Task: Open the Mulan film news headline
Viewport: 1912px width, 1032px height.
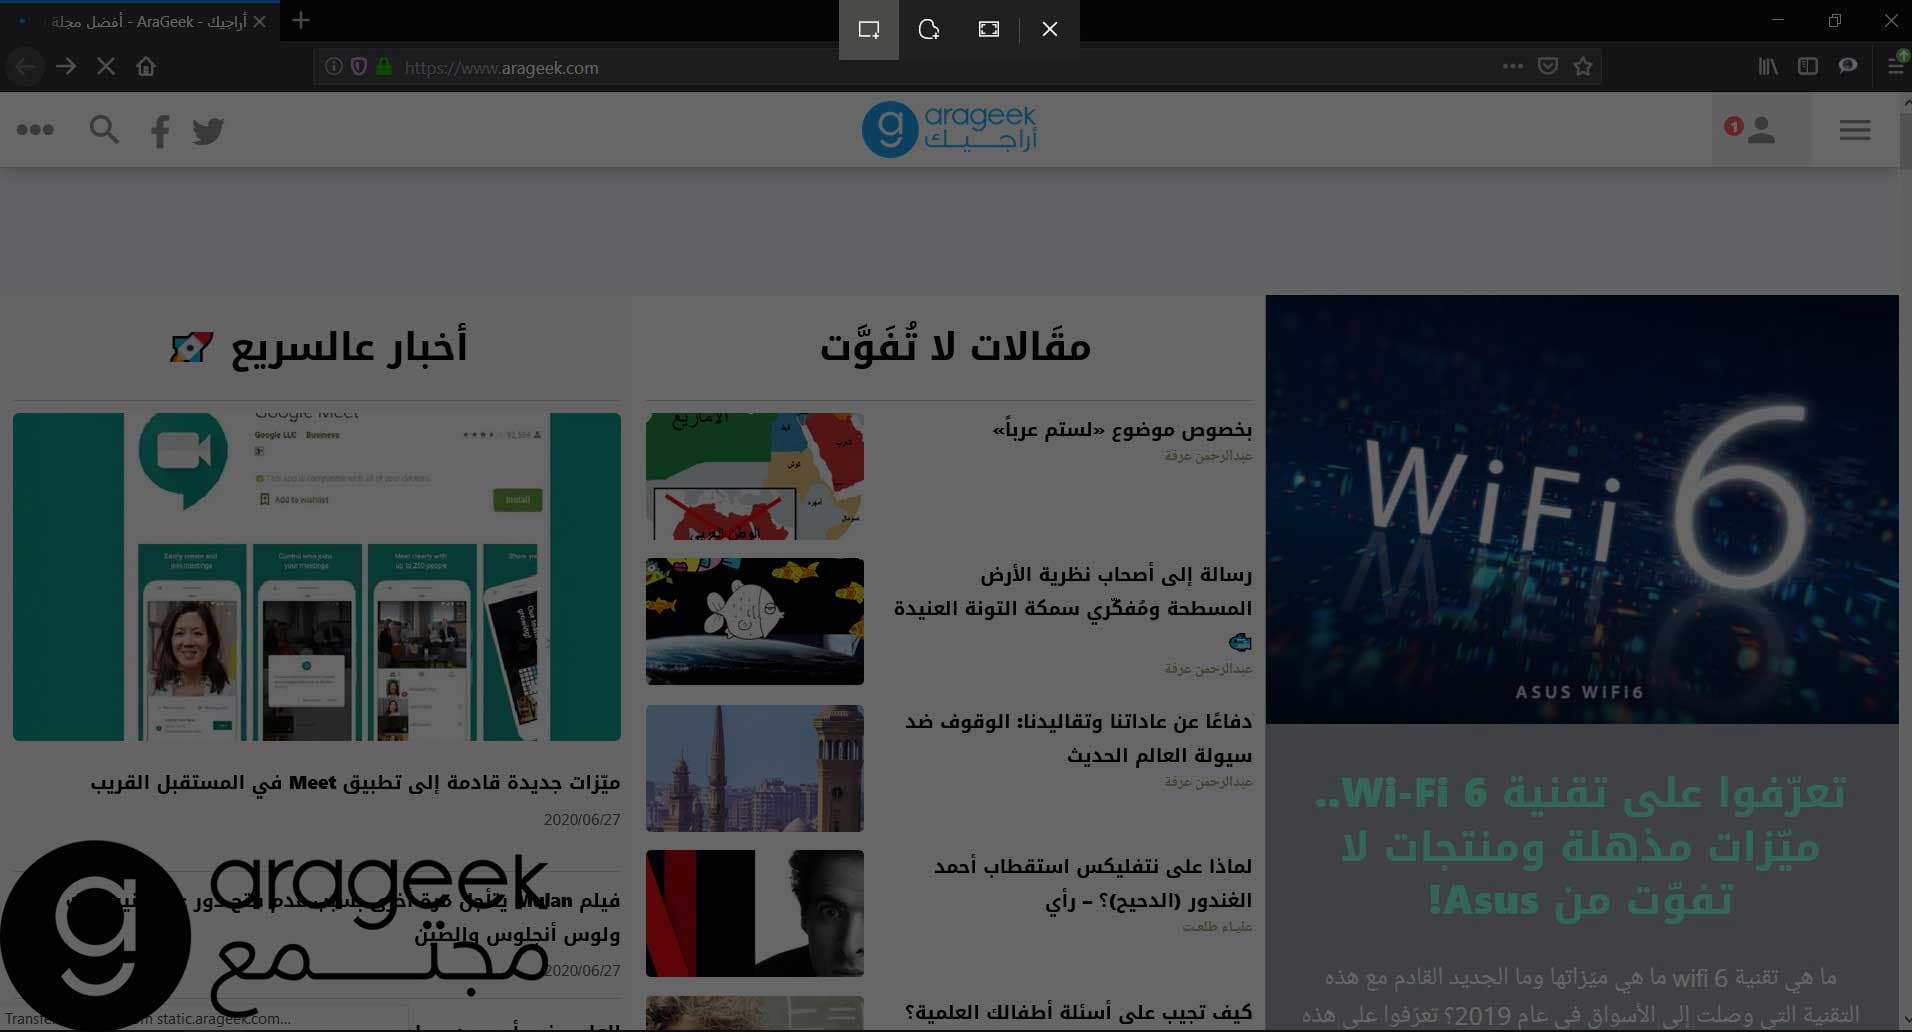Action: (343, 917)
